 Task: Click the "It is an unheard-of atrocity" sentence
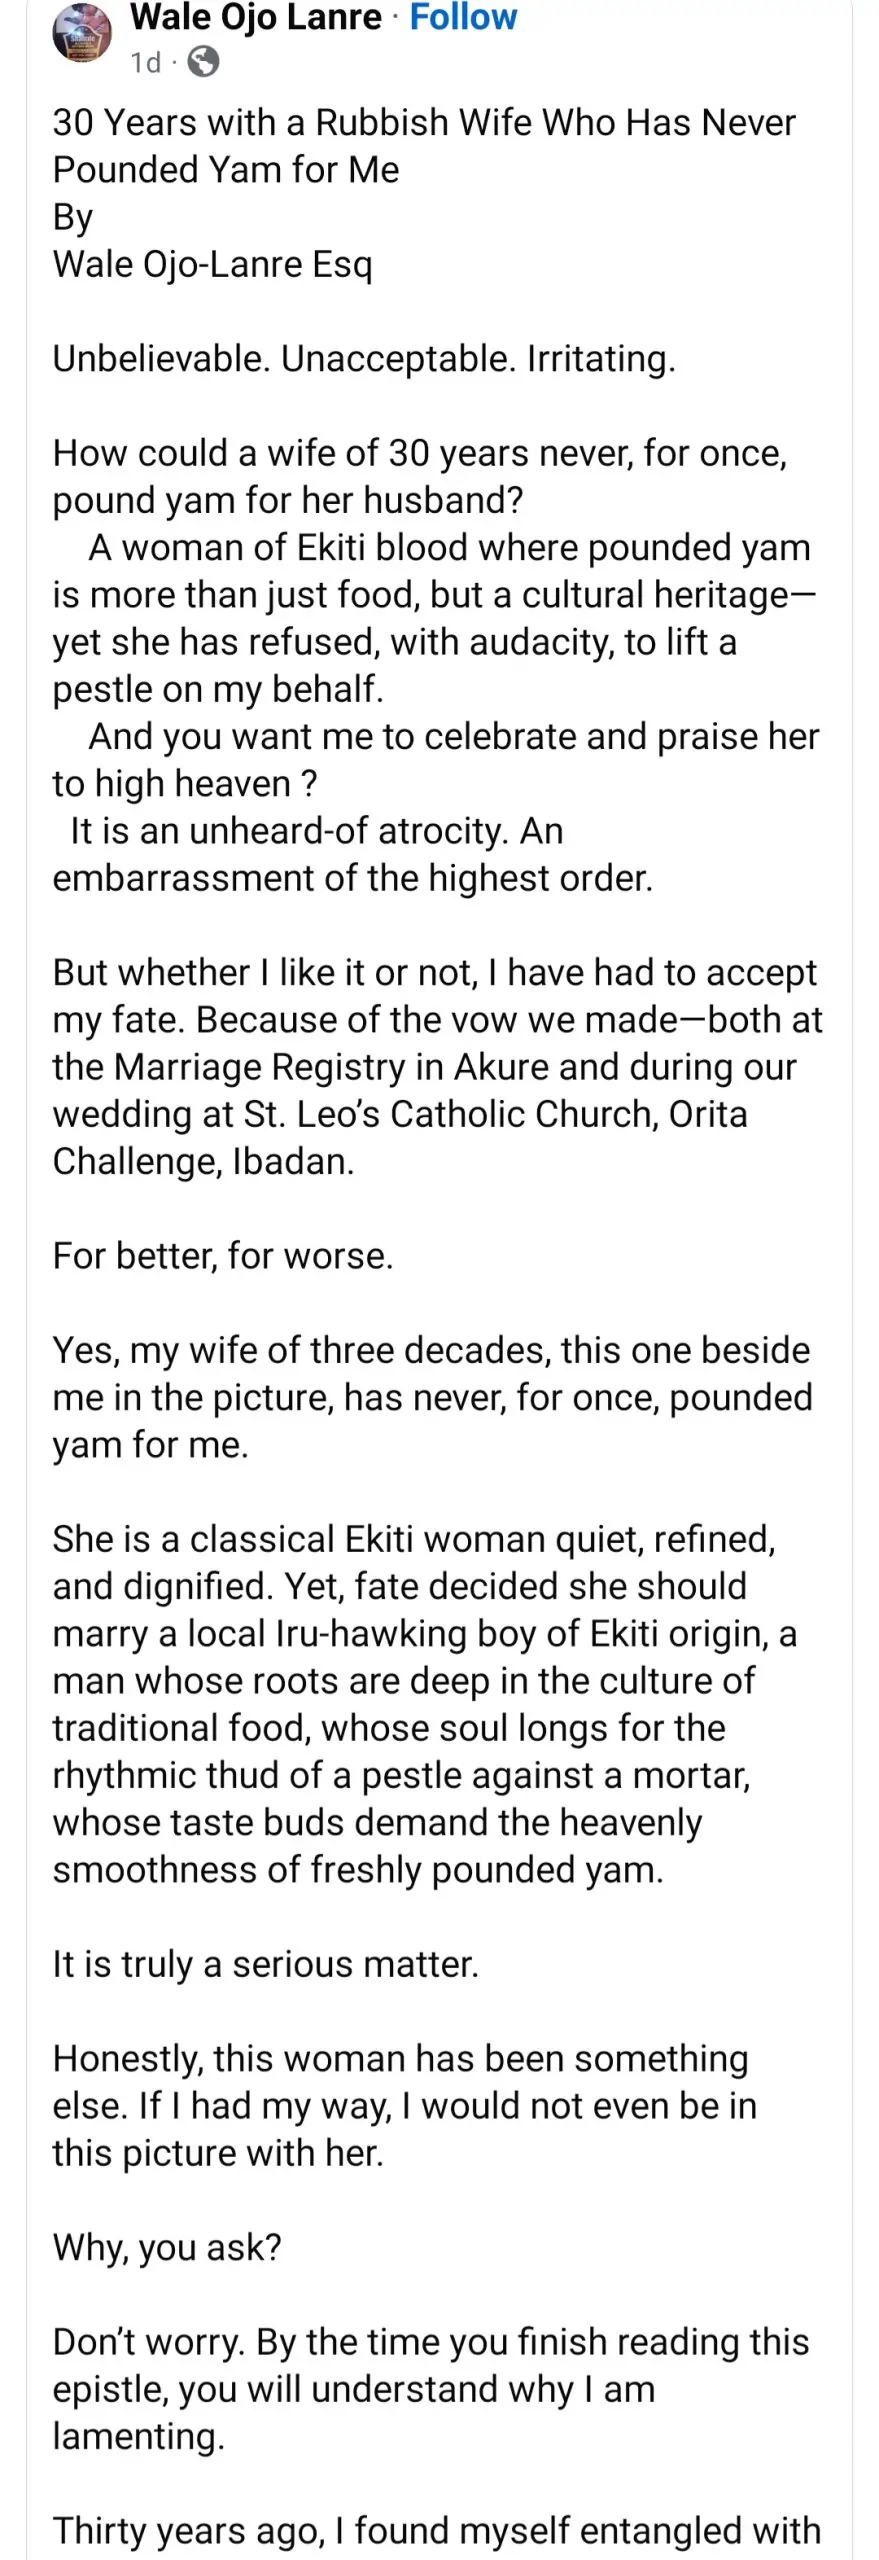(x=352, y=854)
